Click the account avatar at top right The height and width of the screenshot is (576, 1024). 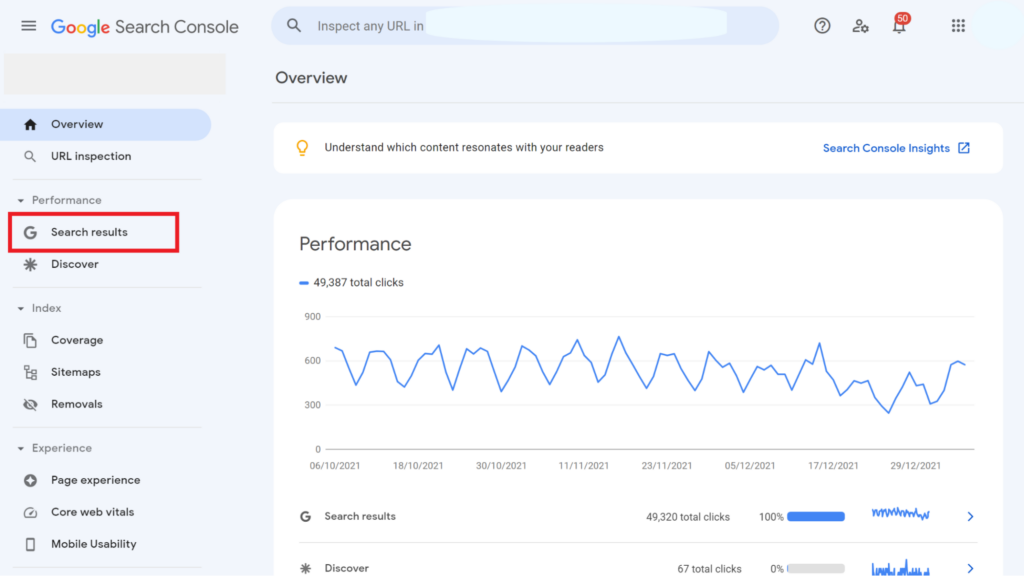coord(999,26)
